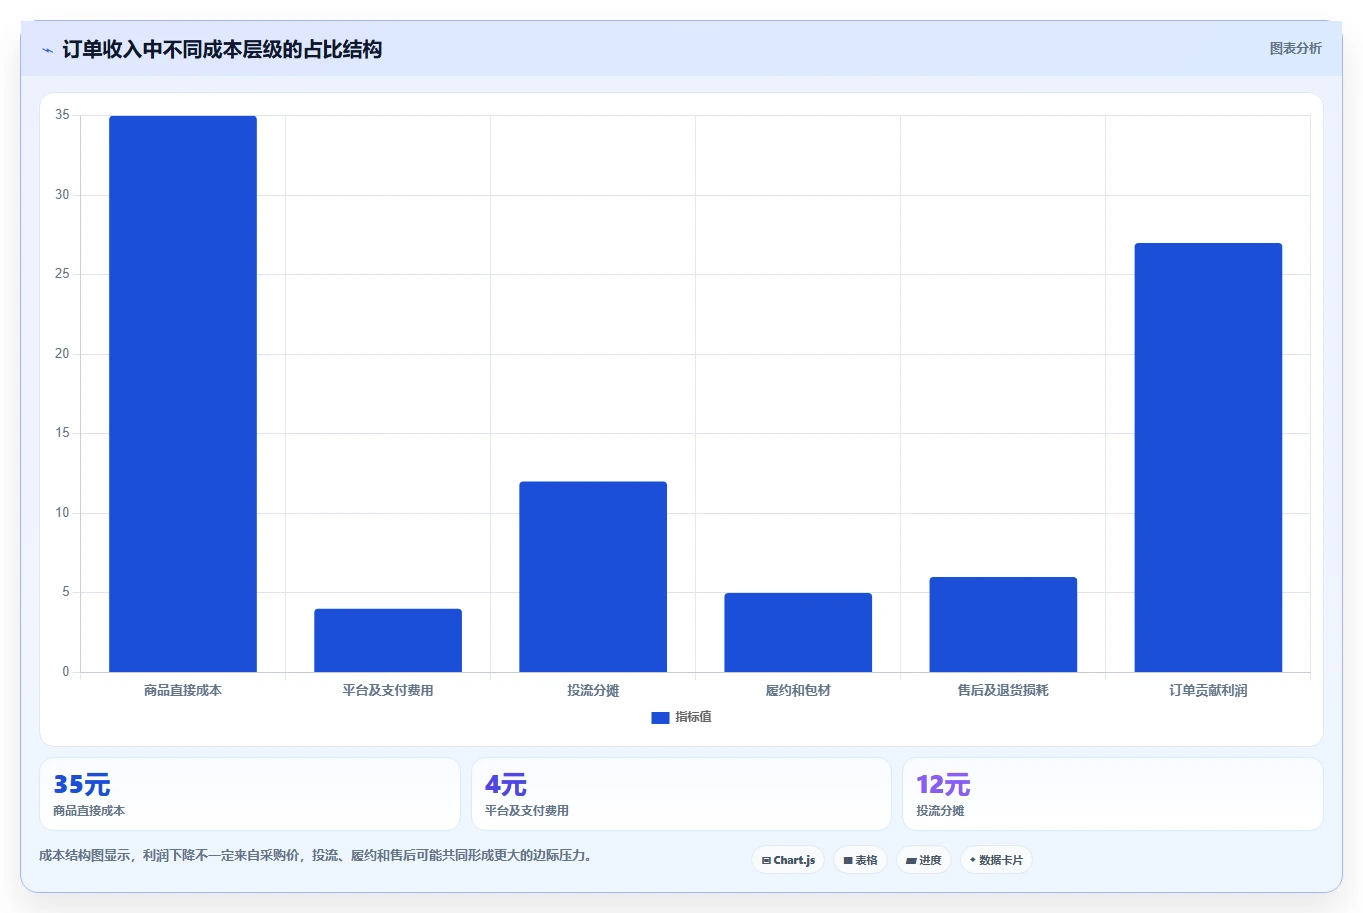Click the 表格 chip icon
The height and width of the screenshot is (913, 1363).
click(x=848, y=860)
